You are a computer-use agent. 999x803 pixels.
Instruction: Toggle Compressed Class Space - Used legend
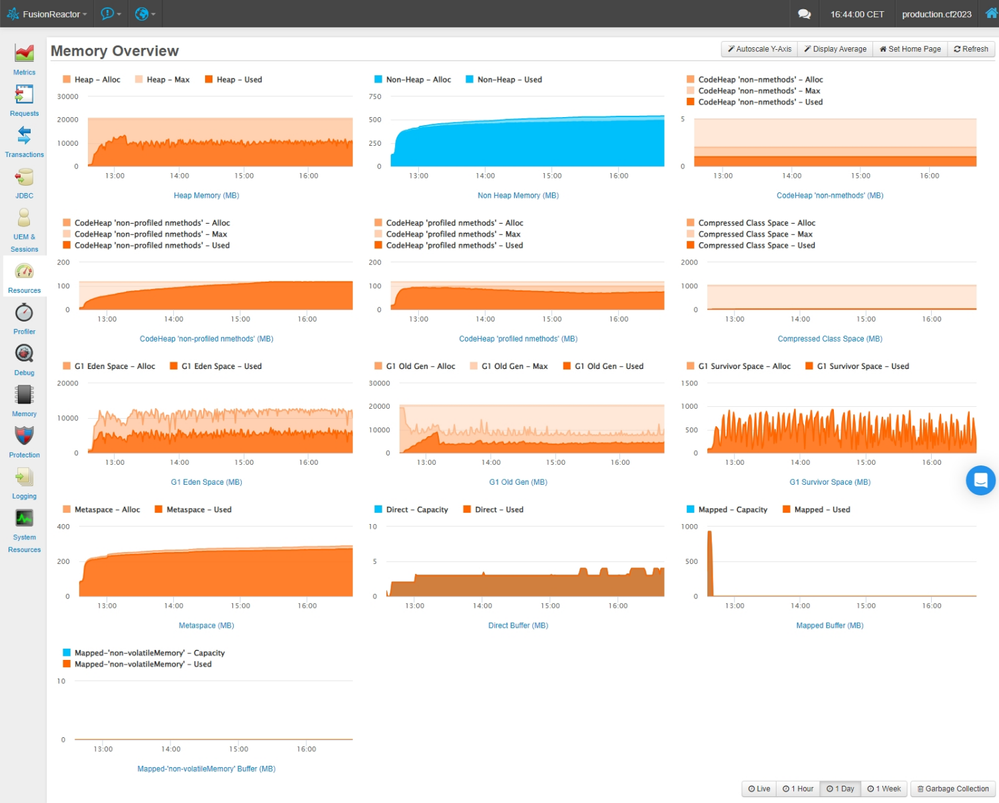click(x=751, y=245)
